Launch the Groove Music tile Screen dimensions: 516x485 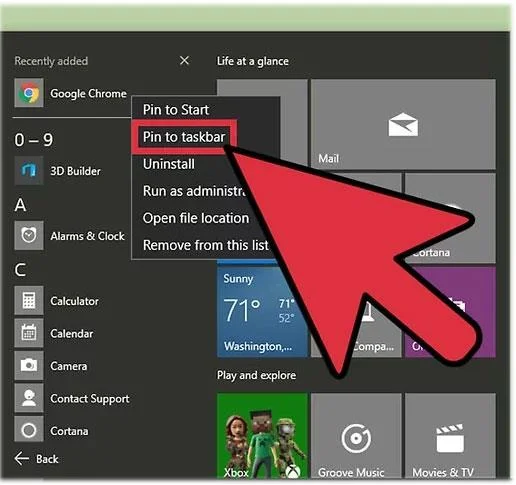point(356,436)
